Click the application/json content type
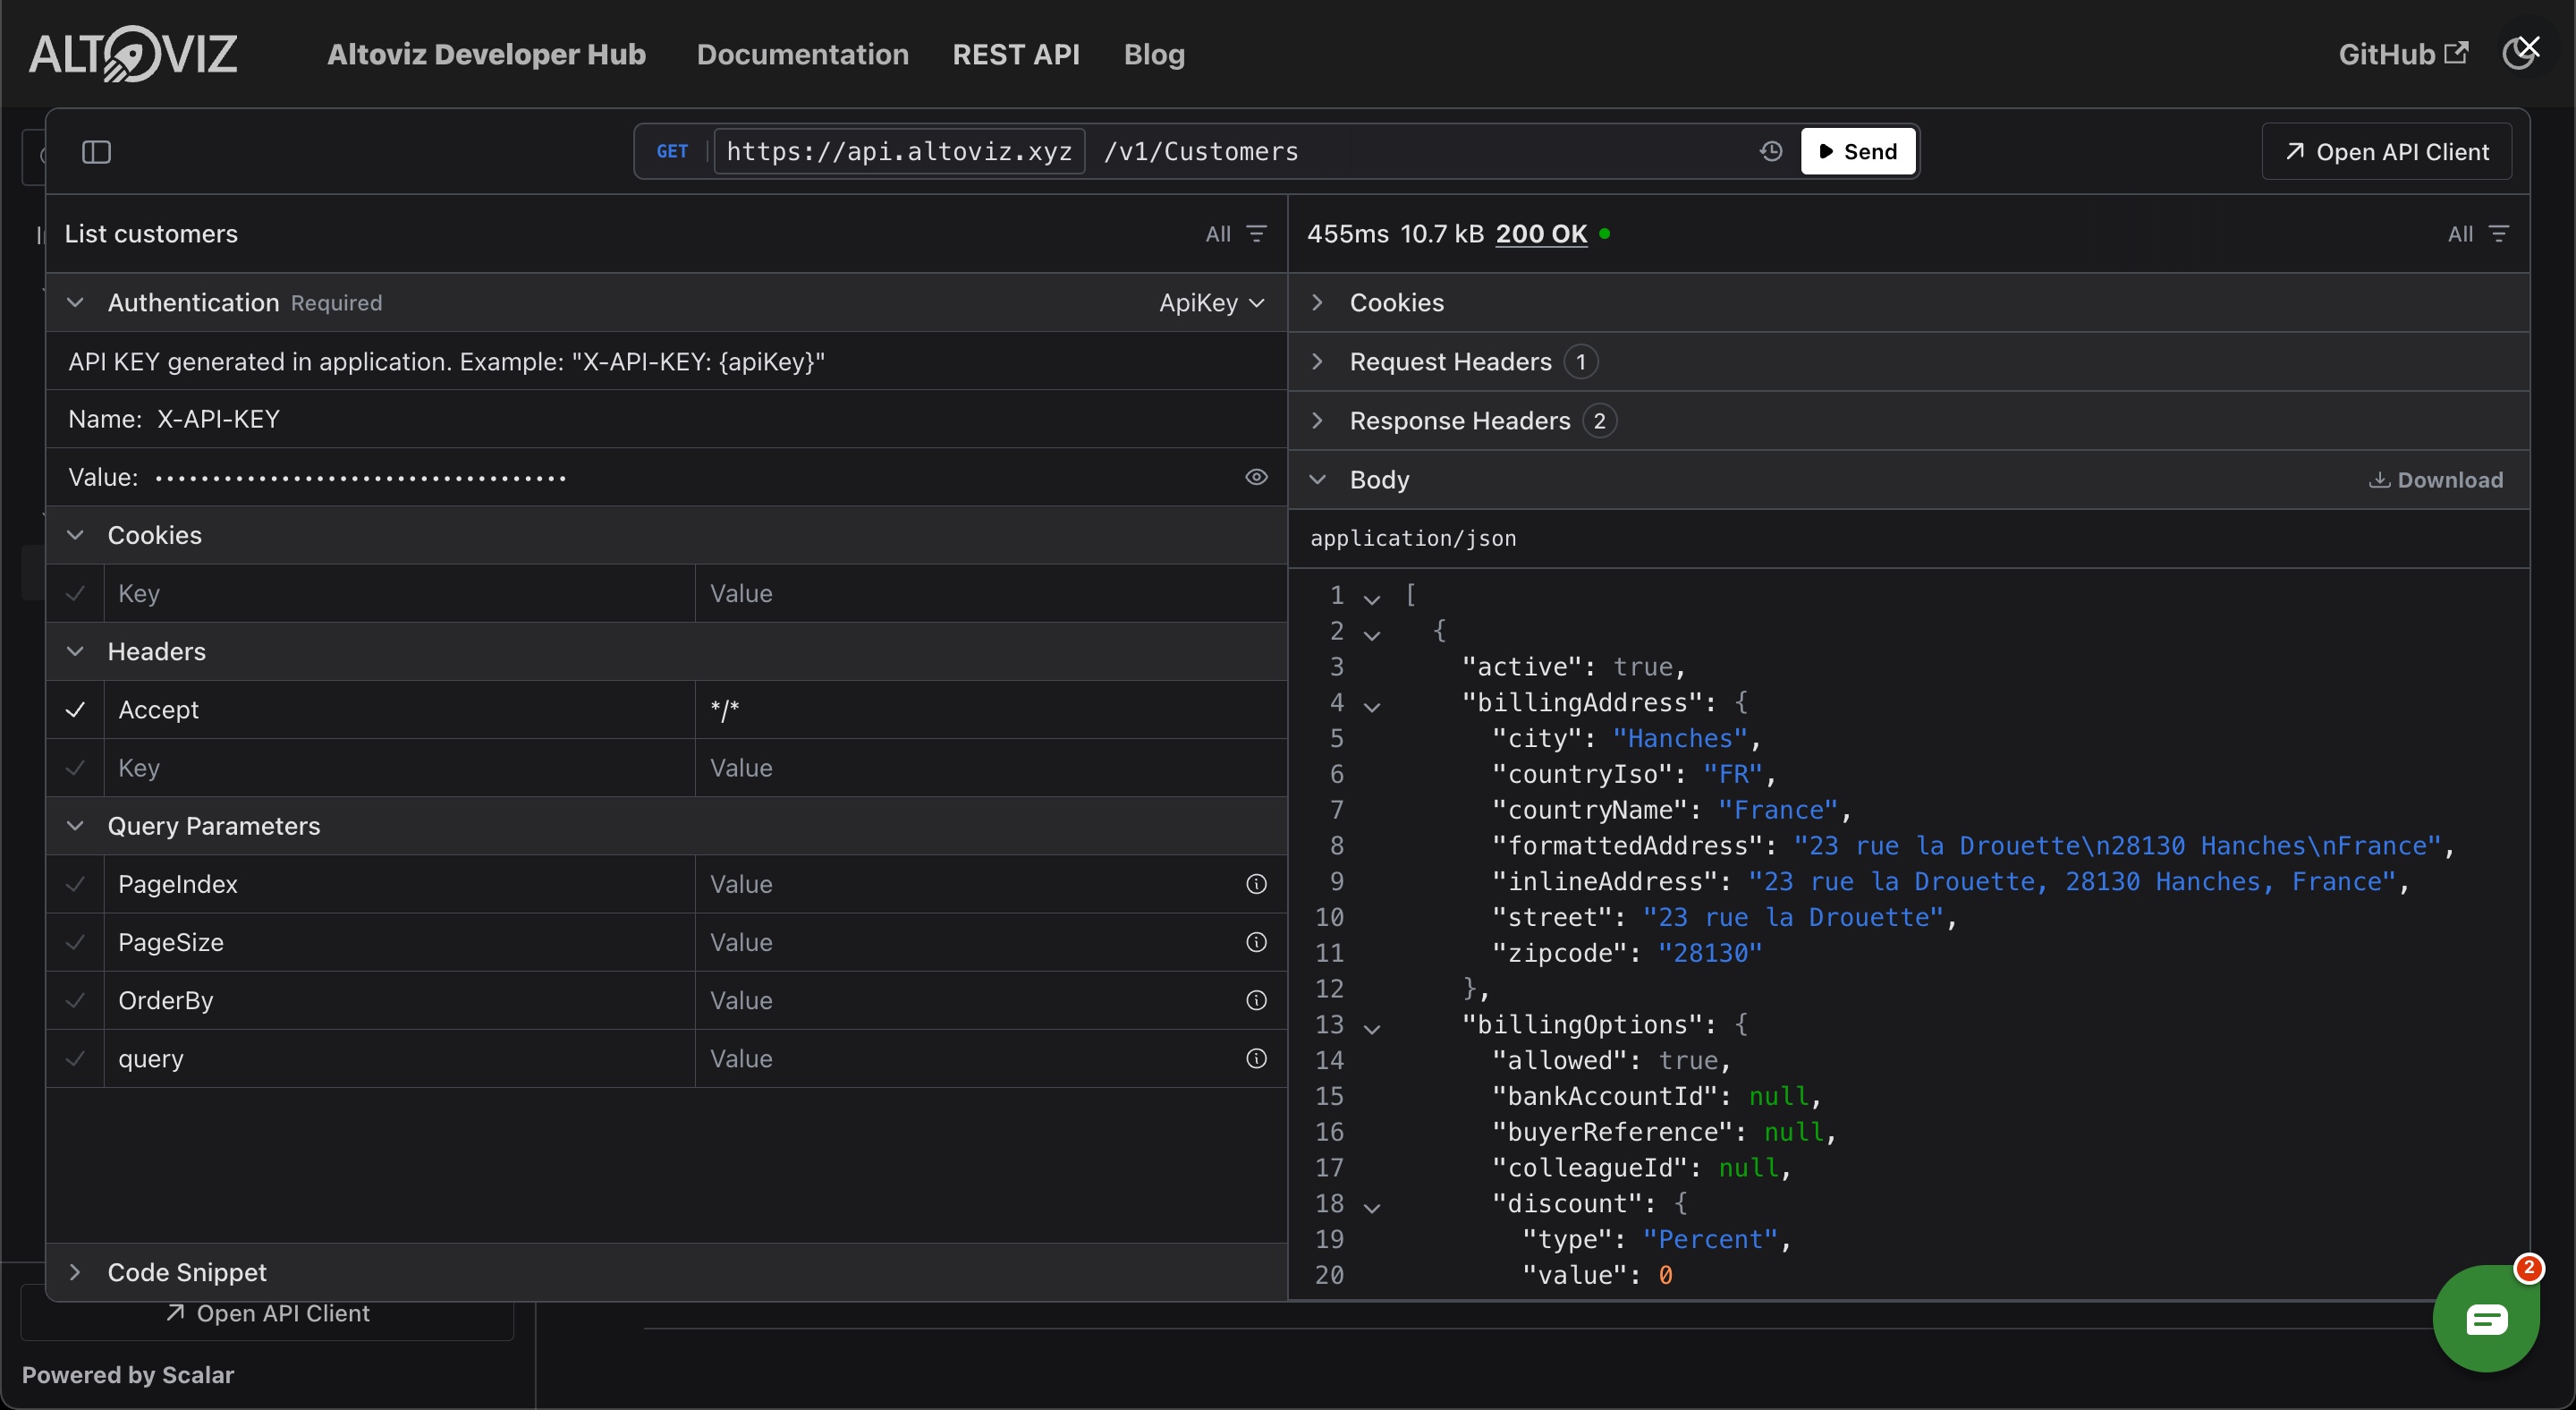2576x1410 pixels. click(1413, 538)
